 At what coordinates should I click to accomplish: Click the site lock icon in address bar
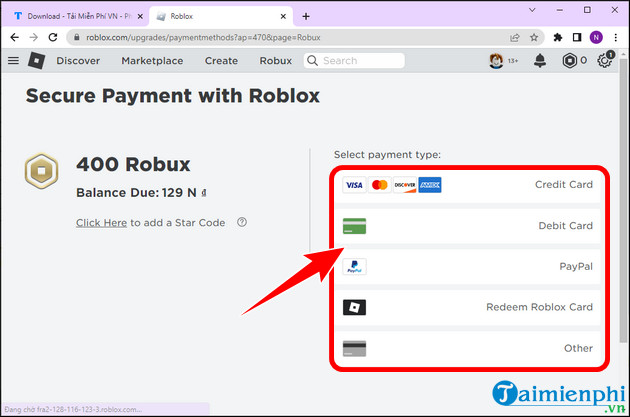pos(76,37)
